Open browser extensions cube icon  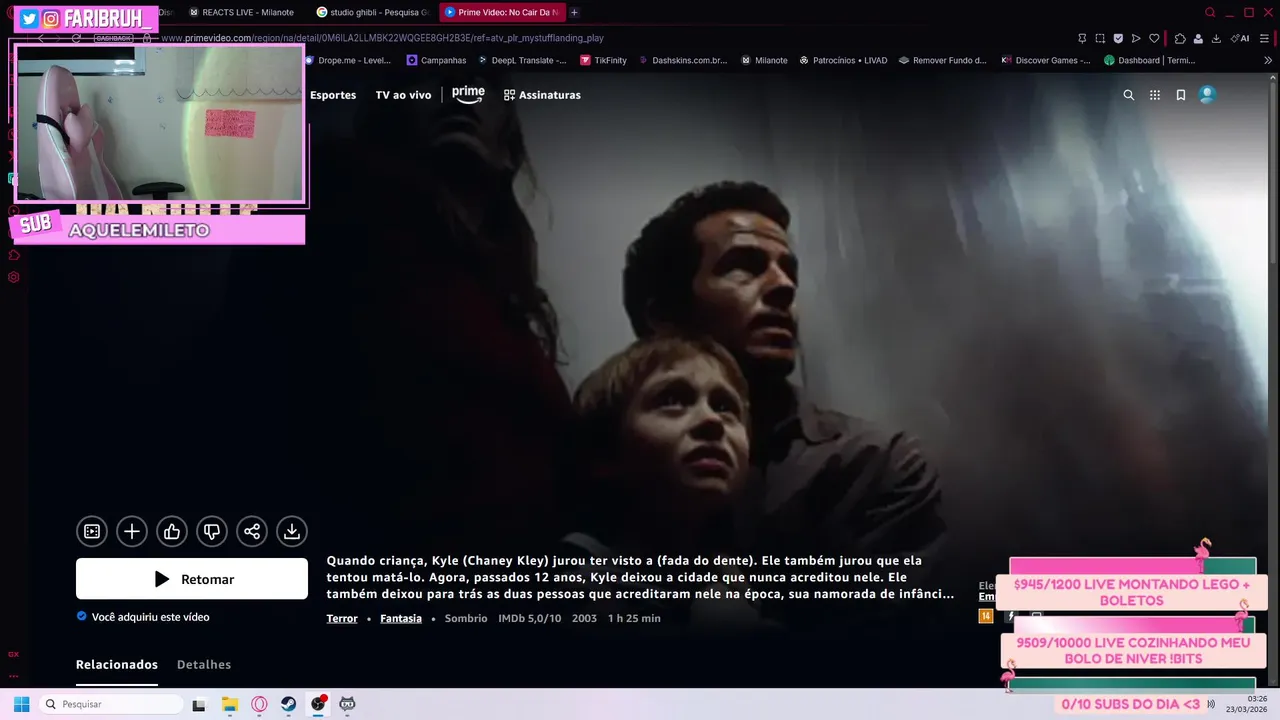point(1180,38)
